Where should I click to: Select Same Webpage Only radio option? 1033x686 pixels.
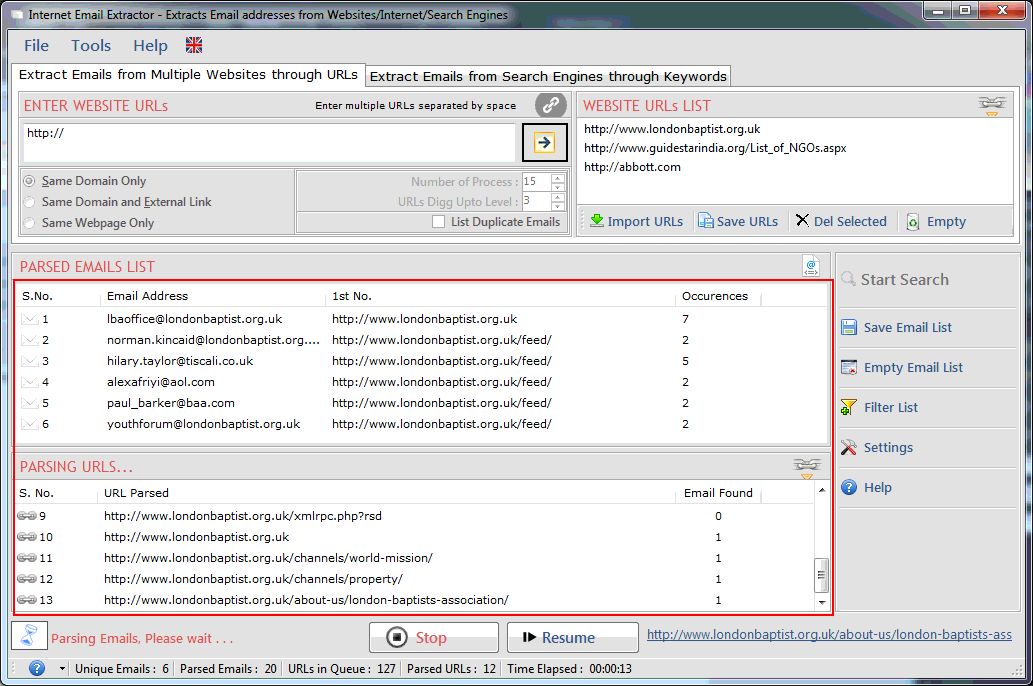(x=29, y=223)
